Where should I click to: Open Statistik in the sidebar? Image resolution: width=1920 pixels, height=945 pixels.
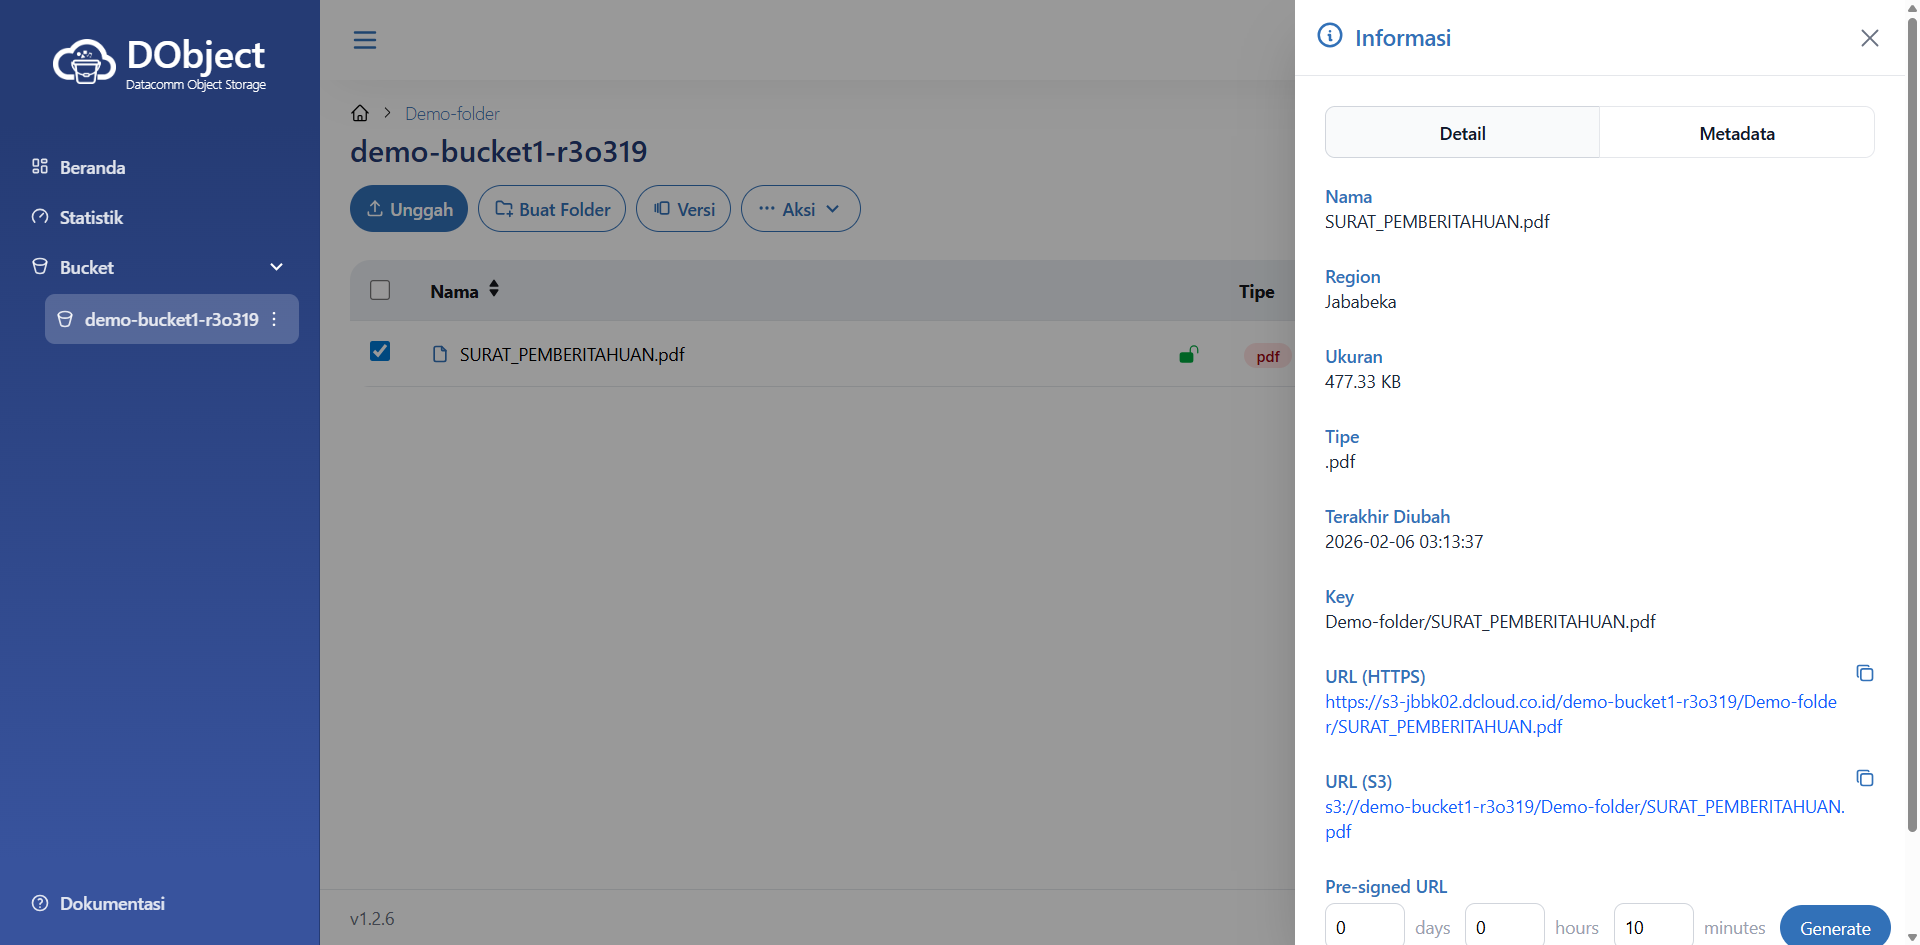click(x=91, y=217)
